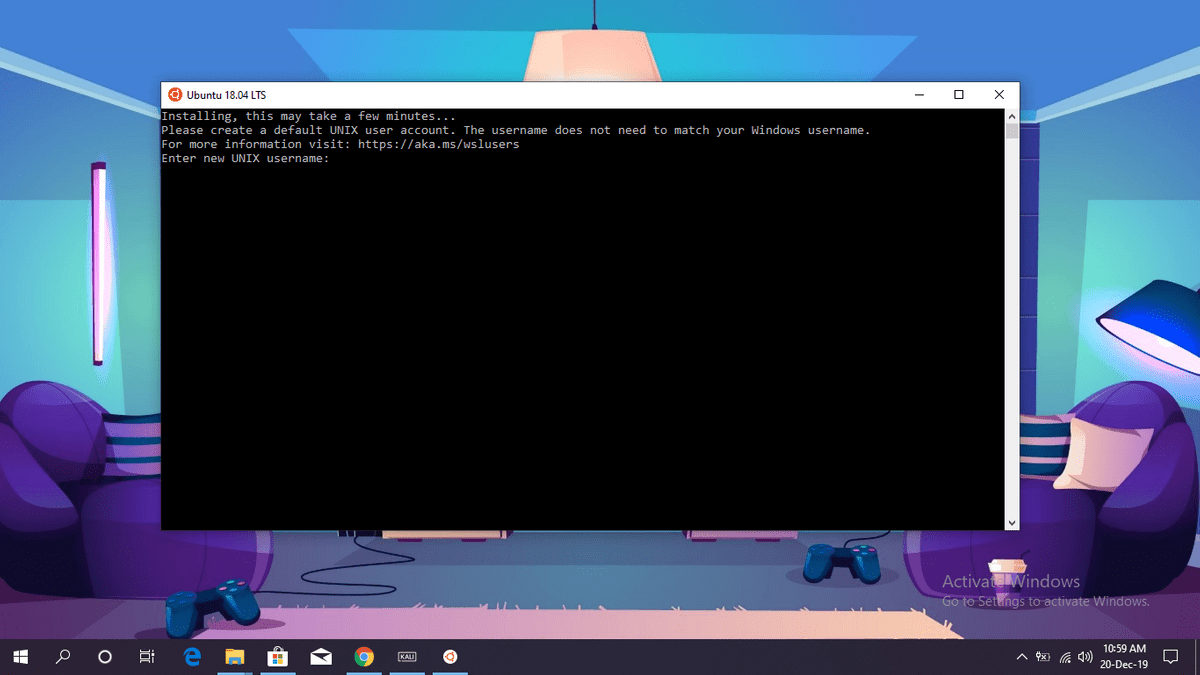The height and width of the screenshot is (675, 1200).
Task: Click the terminal scrollbar up arrow
Action: 1012,116
